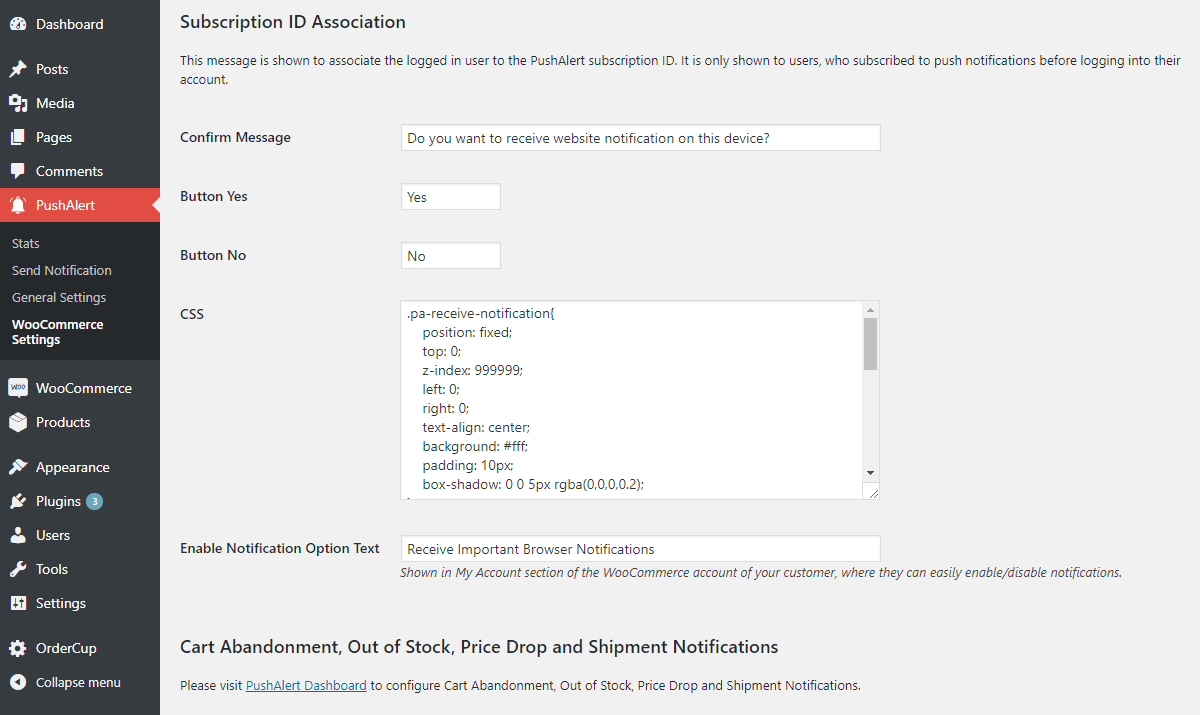Click the Cart Abandonment notifications heading
Screen dimensions: 1200x715
[x=479, y=647]
